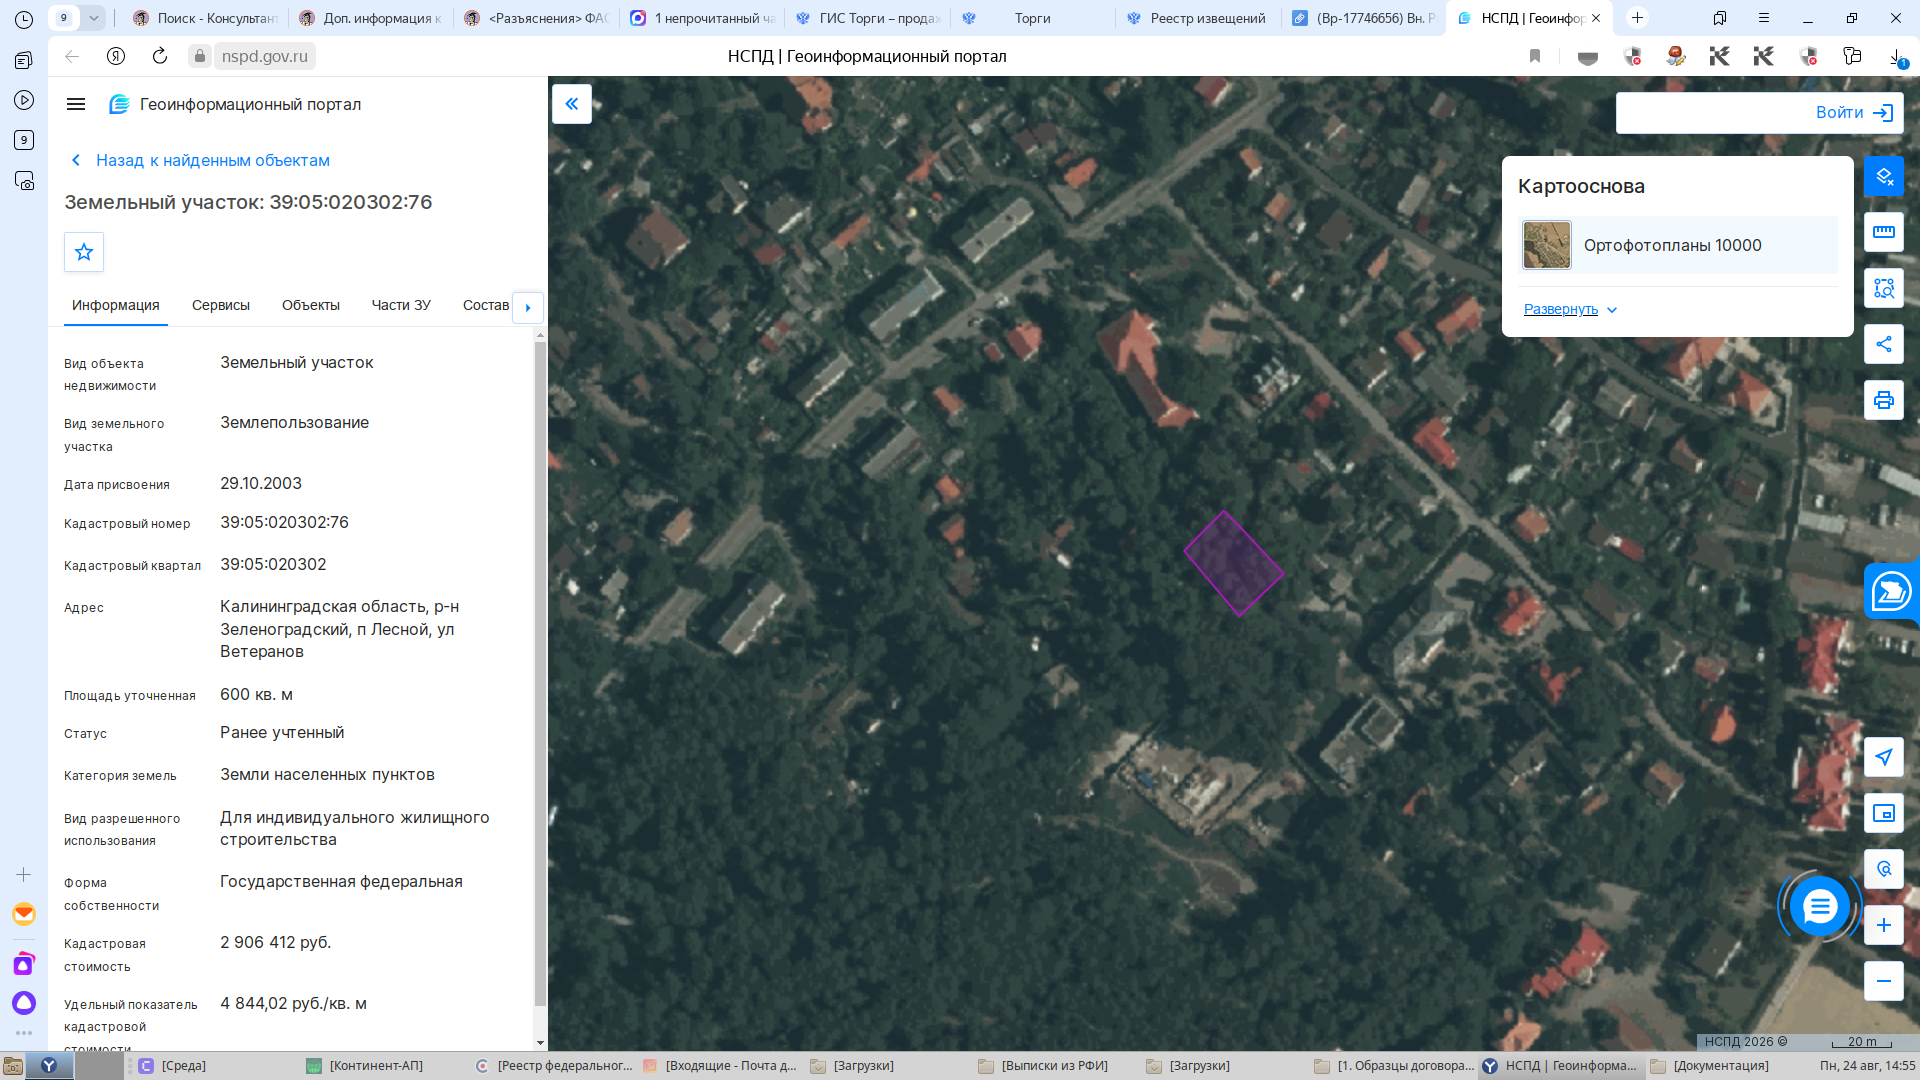1920x1080 pixels.
Task: Activate the area selection search tool
Action: (1884, 288)
